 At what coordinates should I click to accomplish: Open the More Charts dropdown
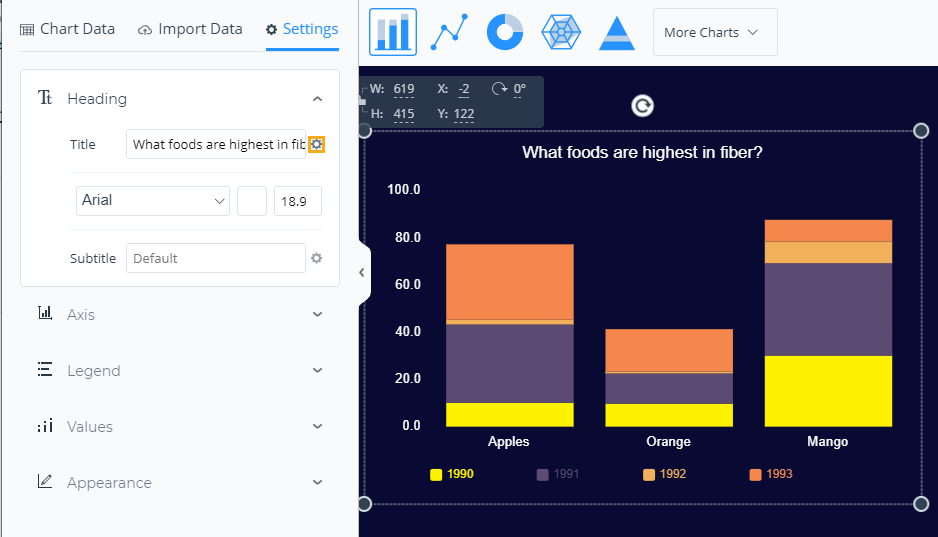[x=714, y=32]
